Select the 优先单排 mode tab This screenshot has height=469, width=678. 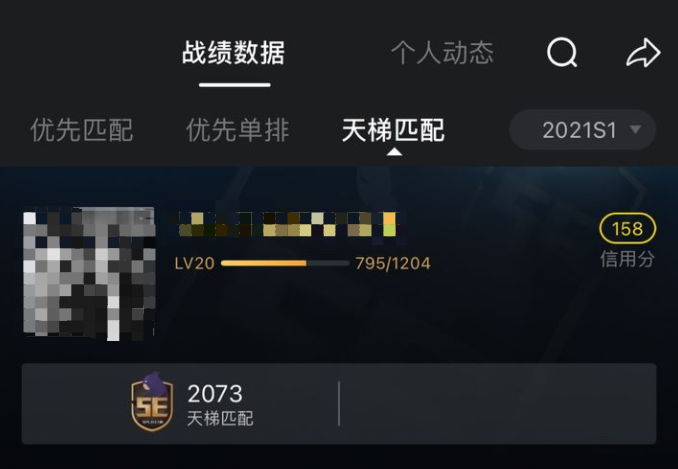(237, 130)
